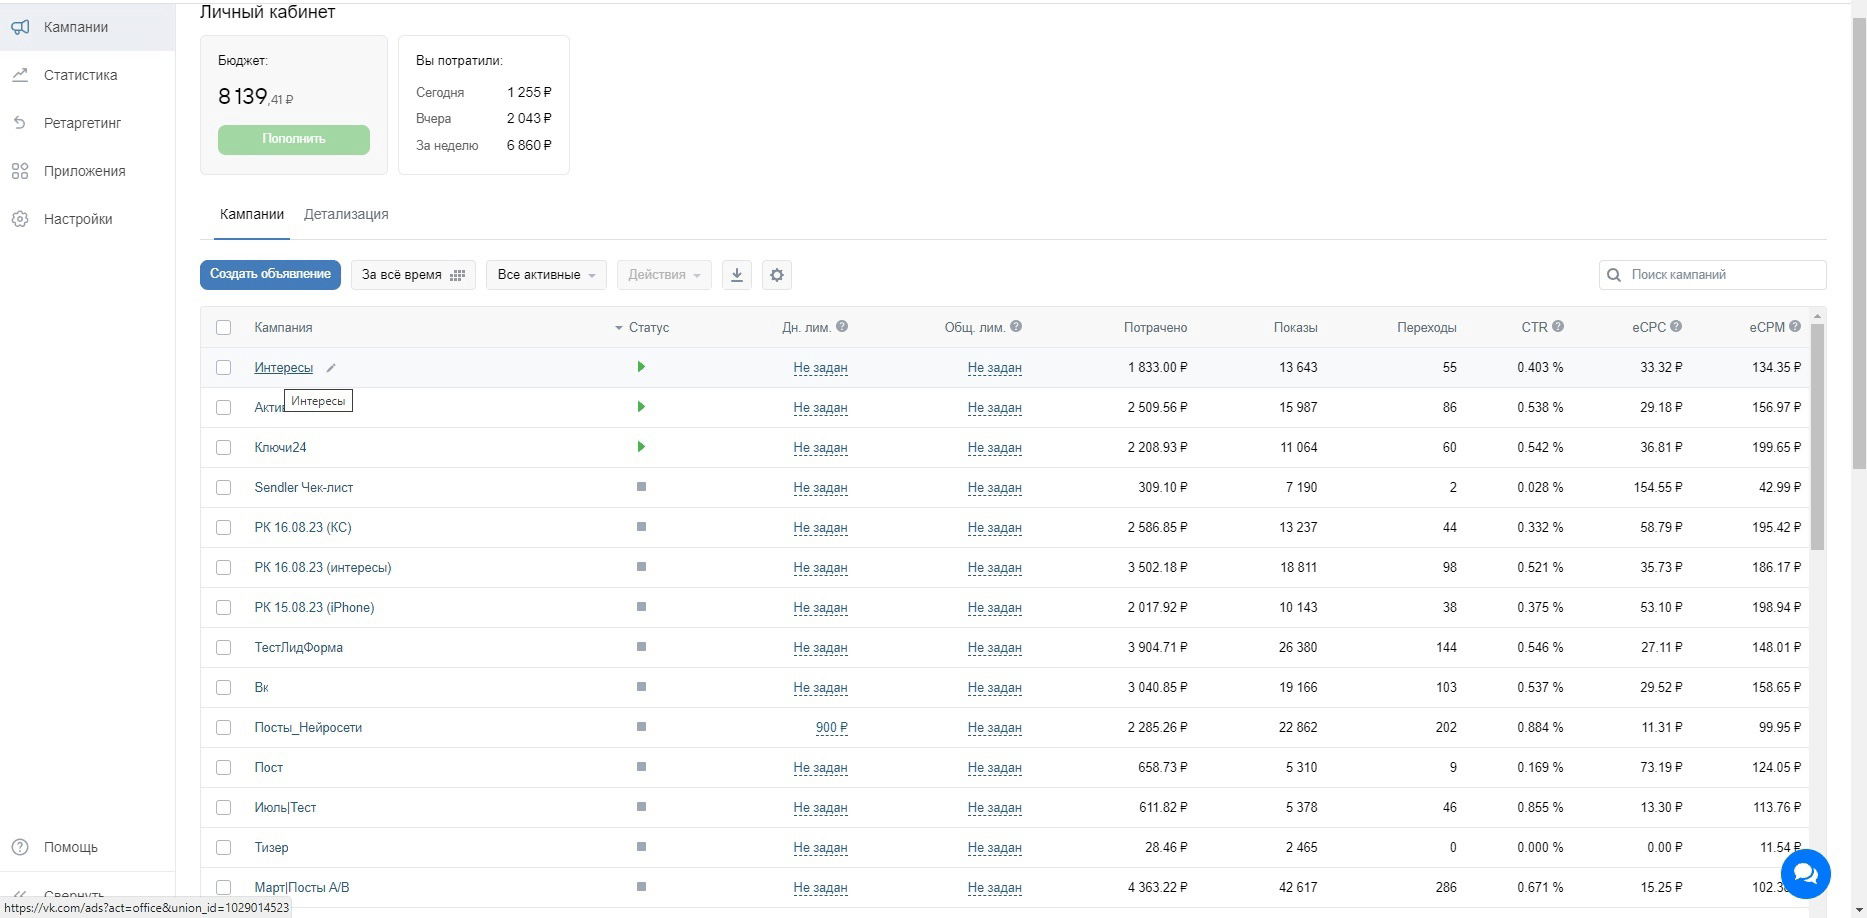This screenshot has height=918, width=1867.
Task: Open table column settings gear icon
Action: click(x=777, y=275)
